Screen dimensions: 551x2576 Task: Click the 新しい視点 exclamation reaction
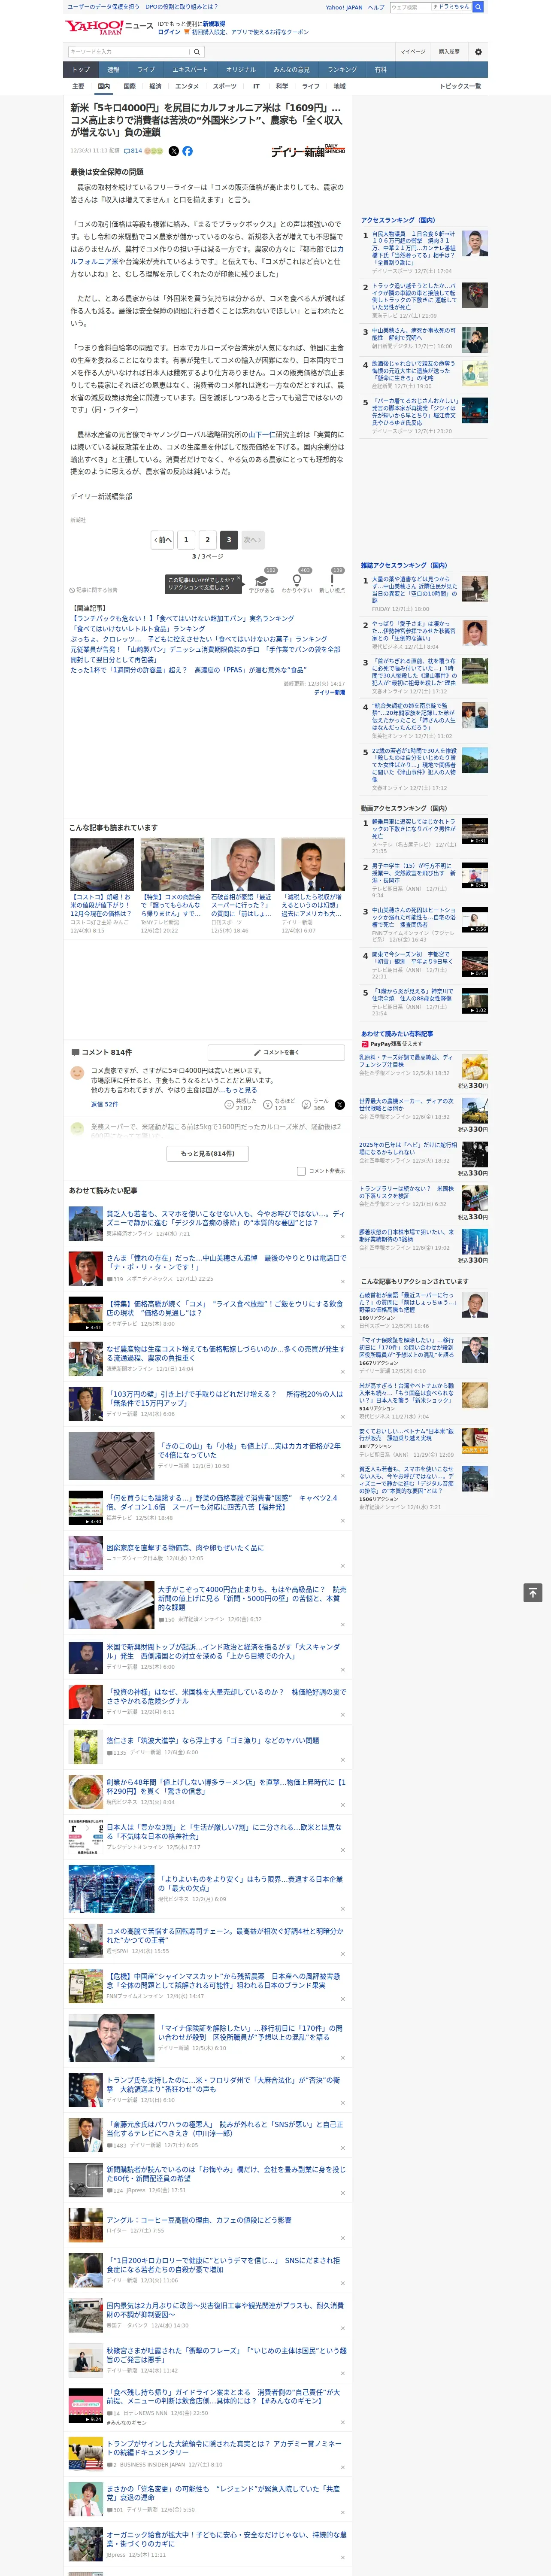[x=332, y=580]
